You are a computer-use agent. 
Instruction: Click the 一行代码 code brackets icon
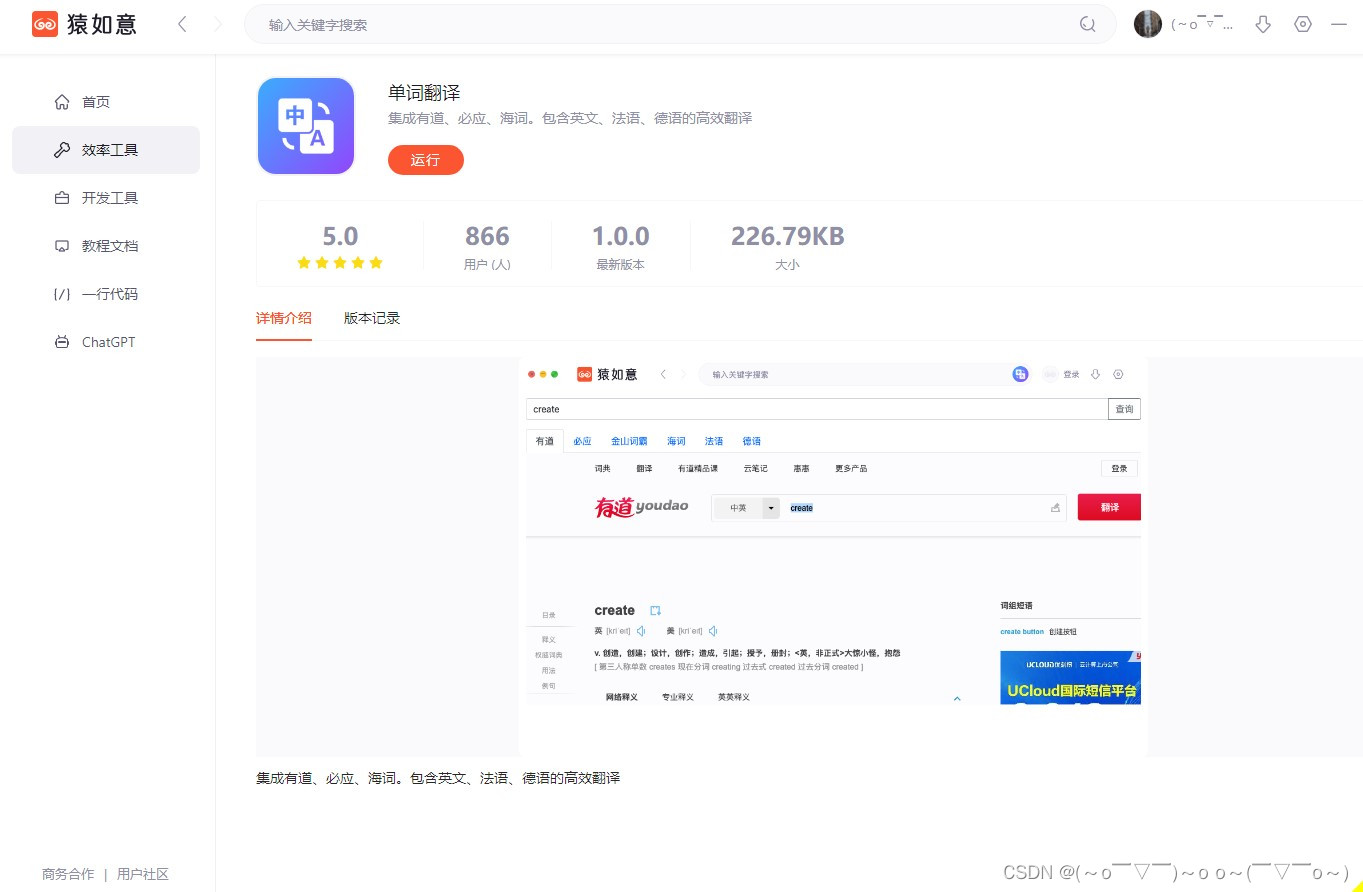62,294
